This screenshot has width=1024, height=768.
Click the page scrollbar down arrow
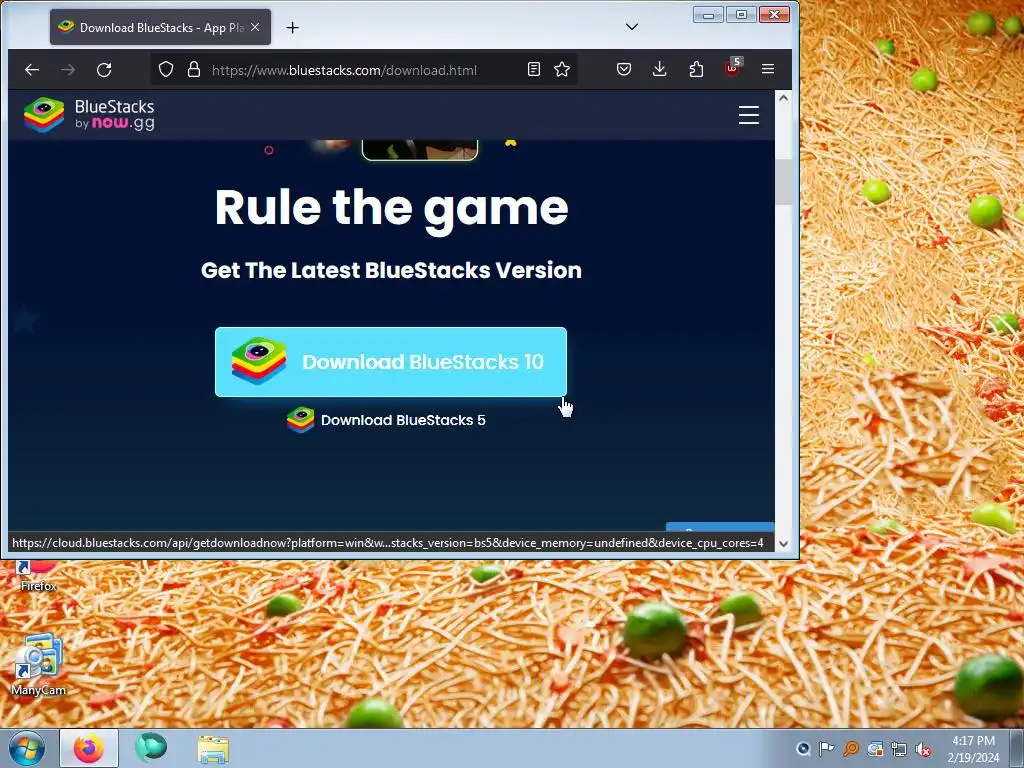pos(784,543)
